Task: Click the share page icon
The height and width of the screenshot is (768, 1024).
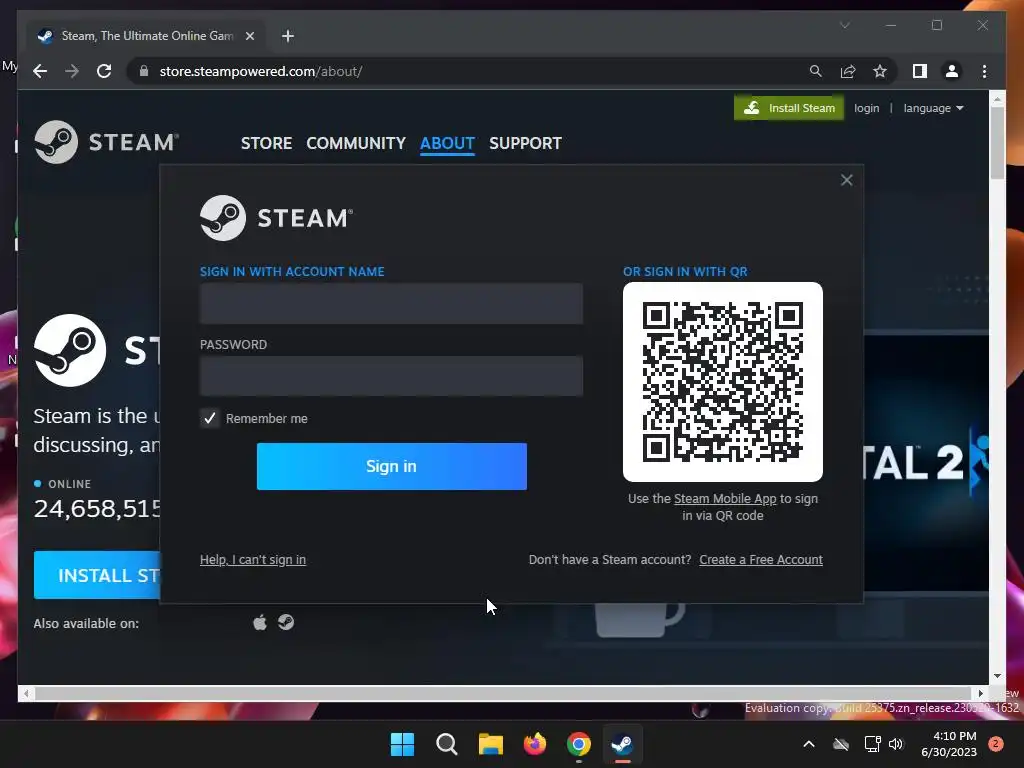Action: pos(848,71)
